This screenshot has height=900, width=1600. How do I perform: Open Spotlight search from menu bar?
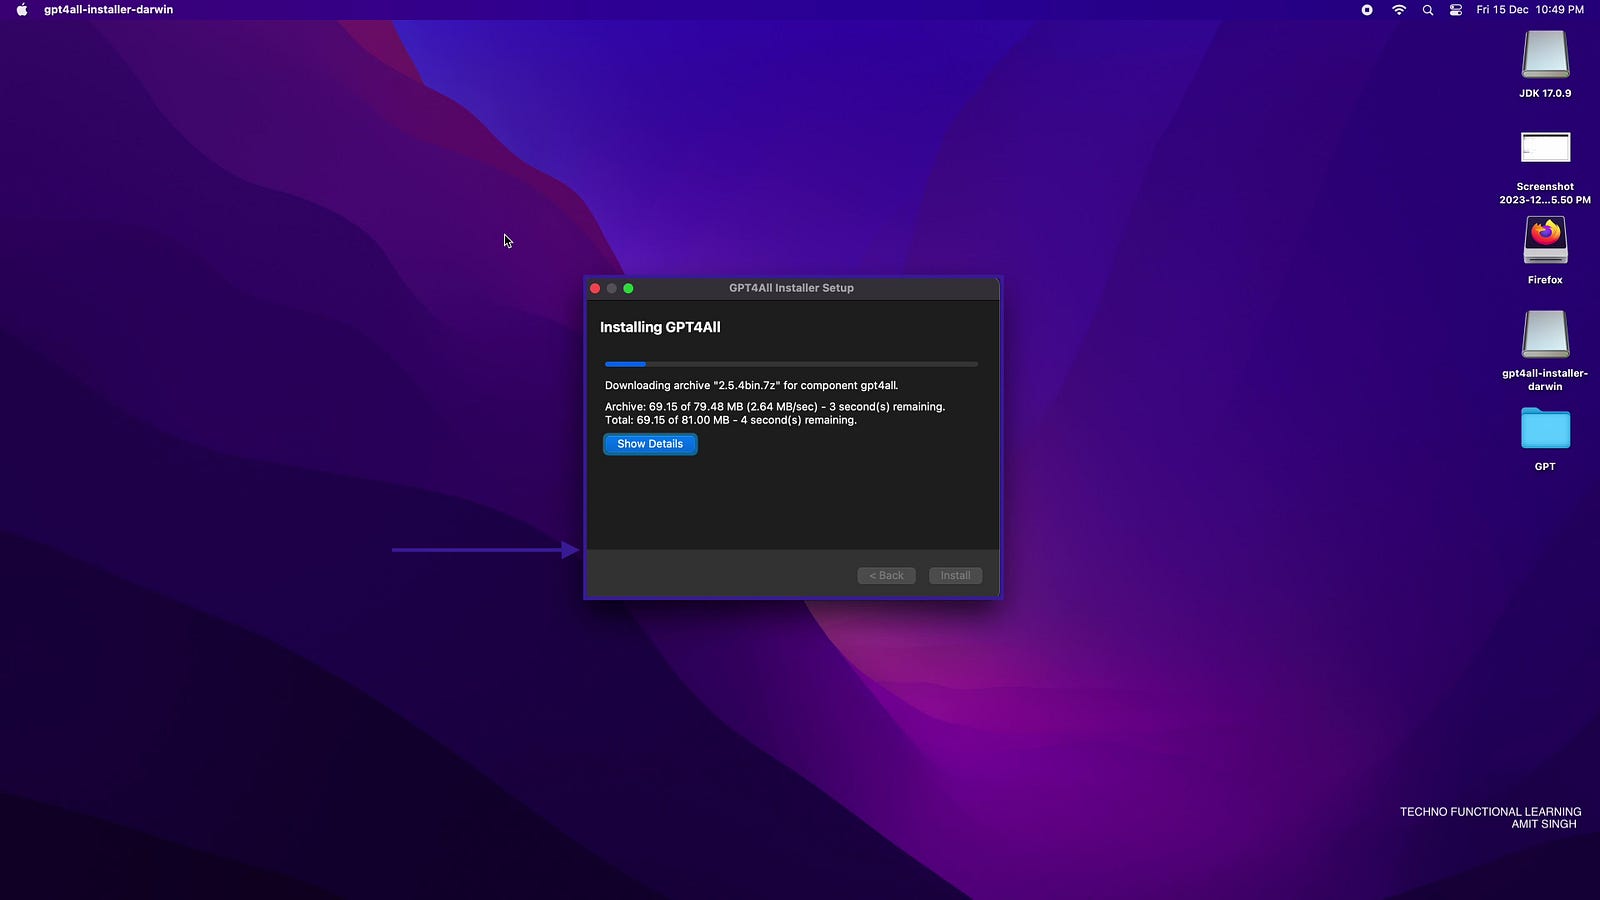tap(1428, 10)
